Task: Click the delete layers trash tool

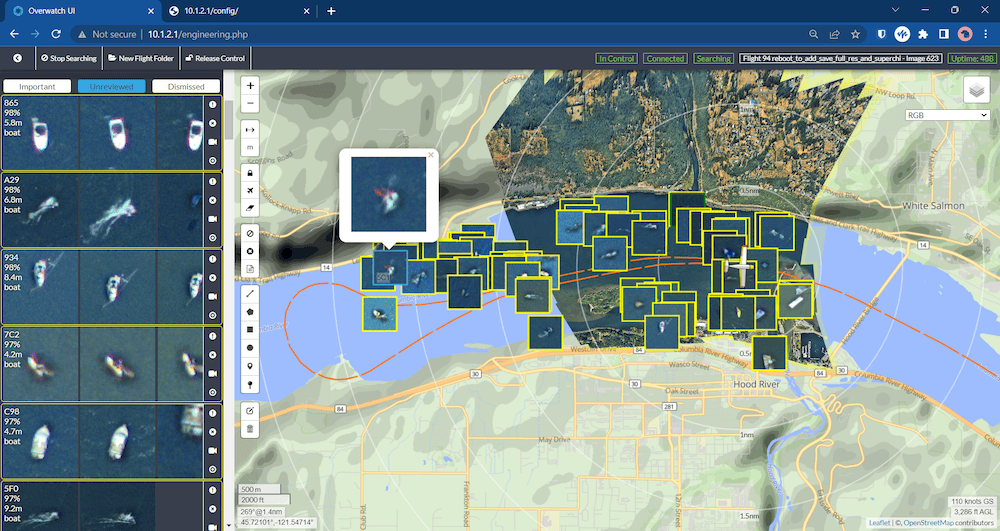Action: tap(250, 428)
